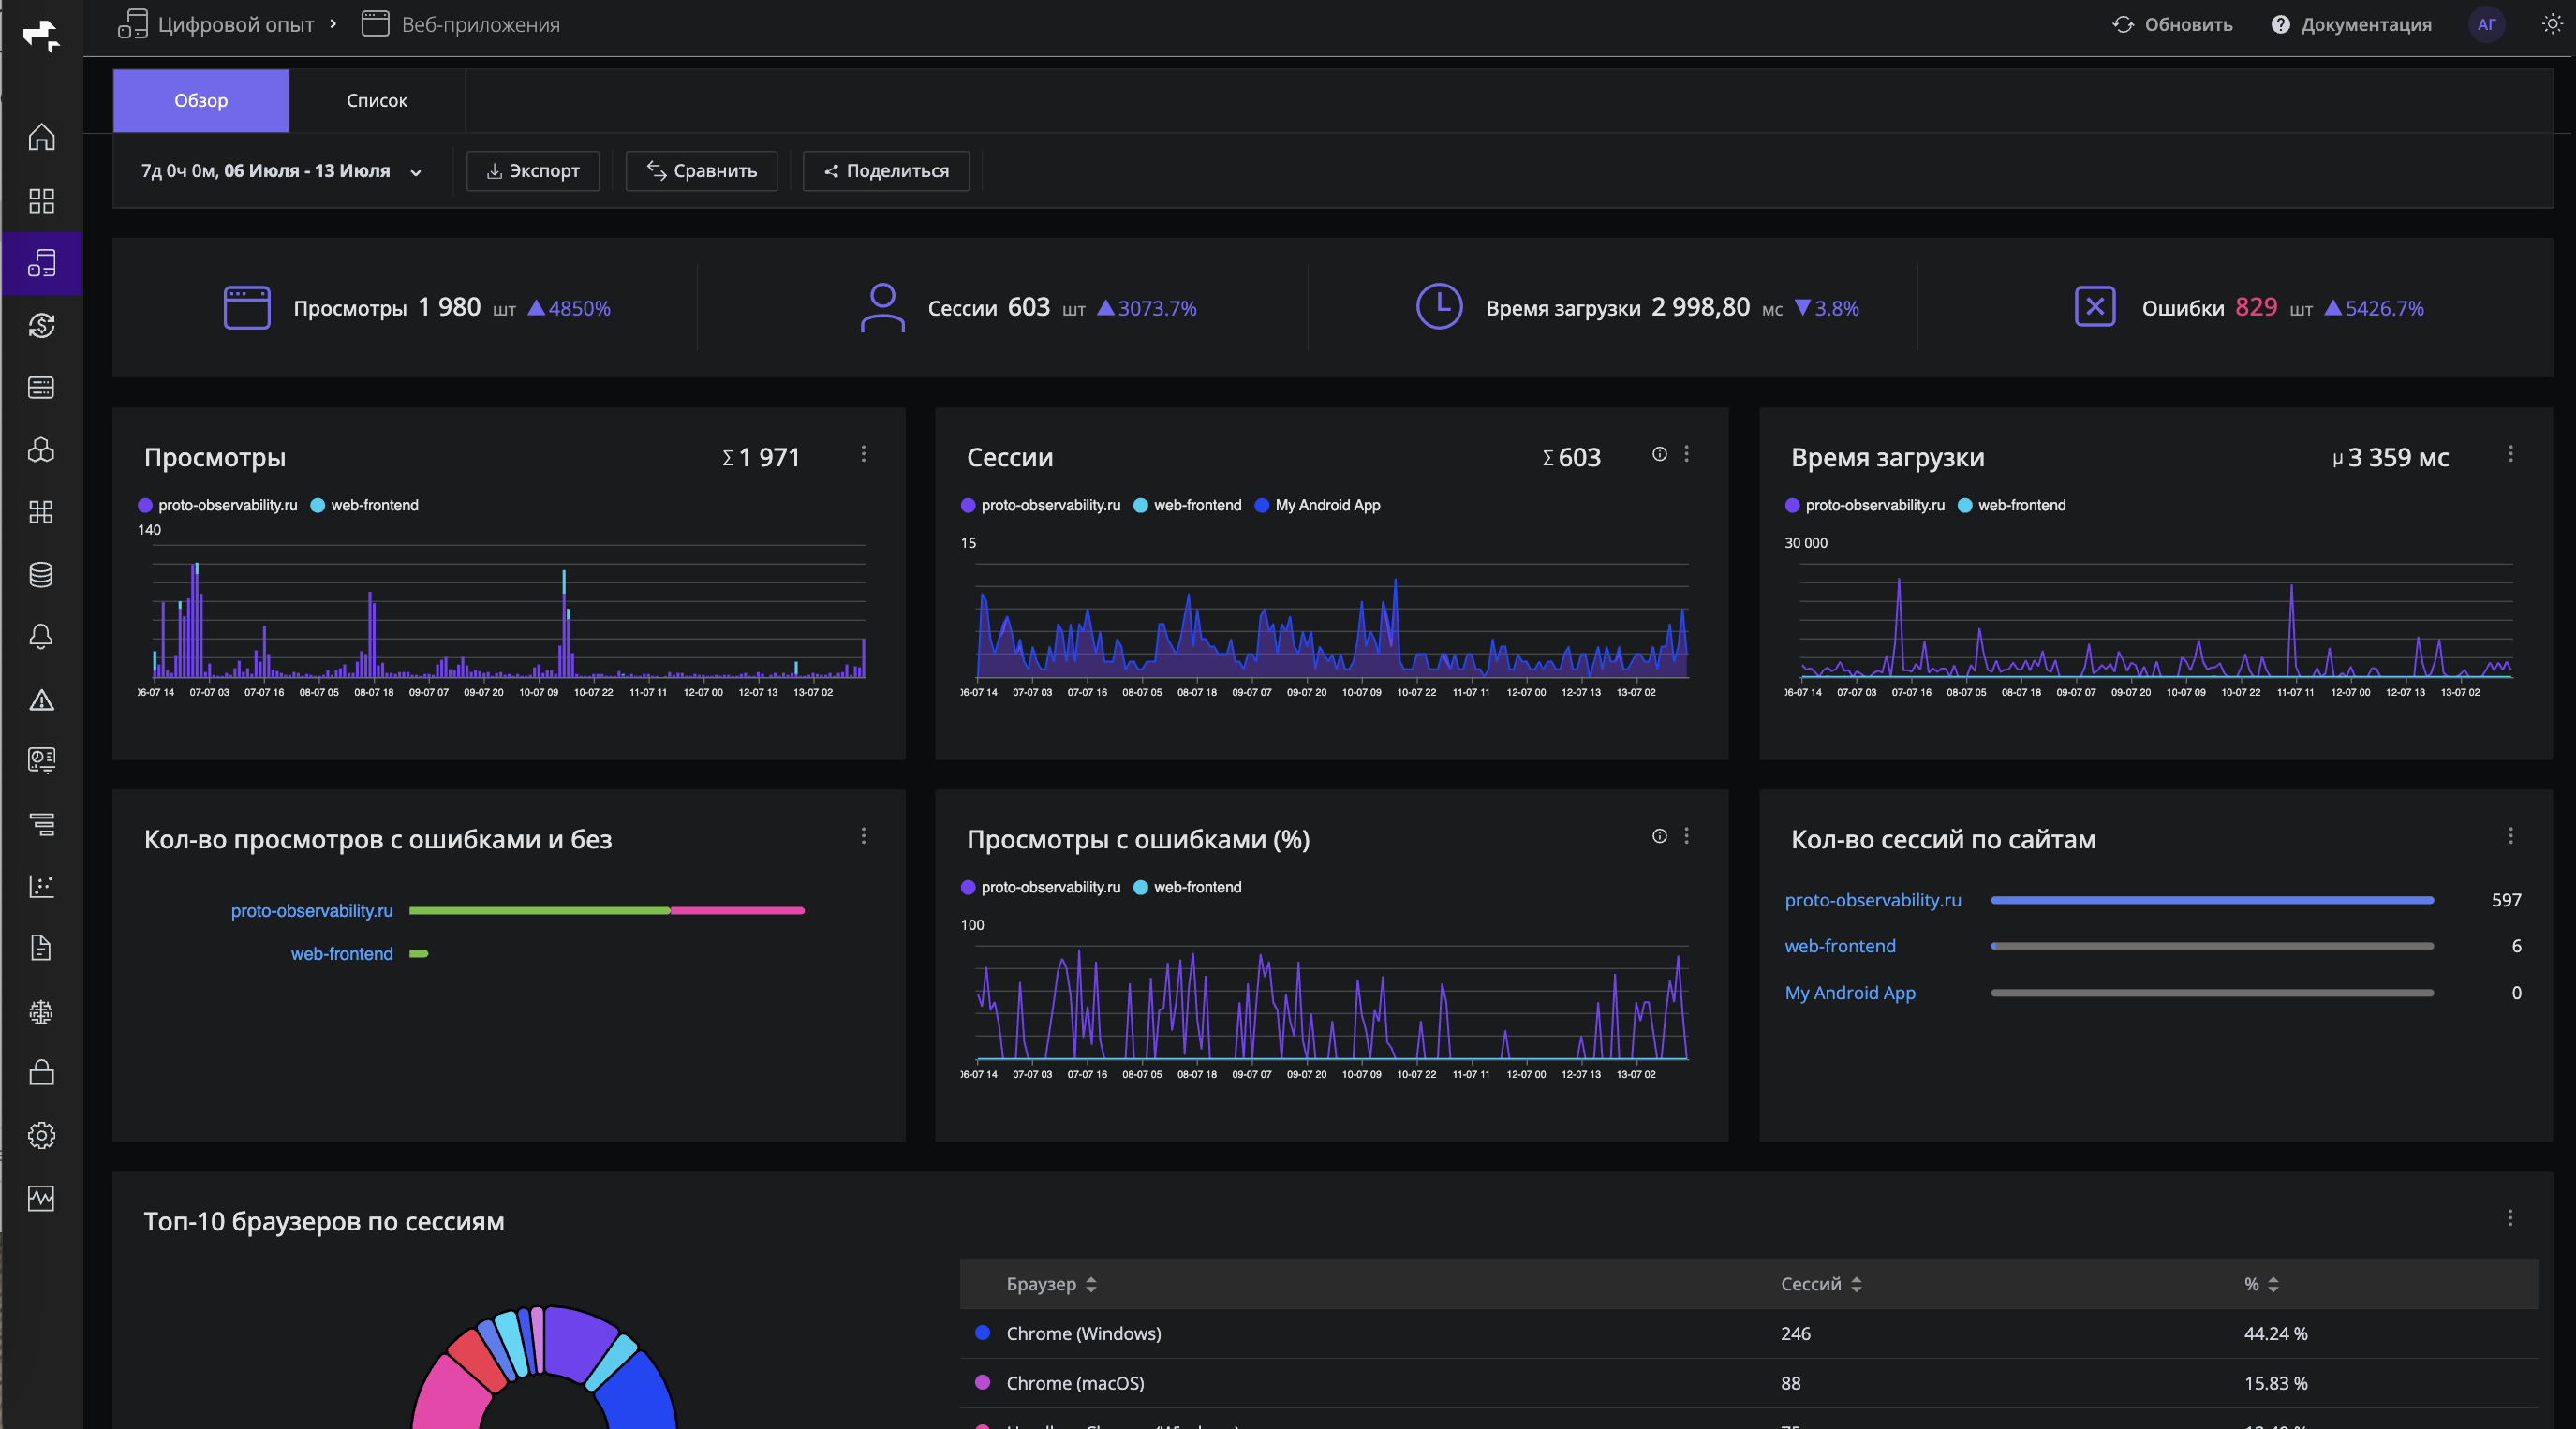Click the Ошибки crossed-box KPI icon

click(x=2094, y=306)
